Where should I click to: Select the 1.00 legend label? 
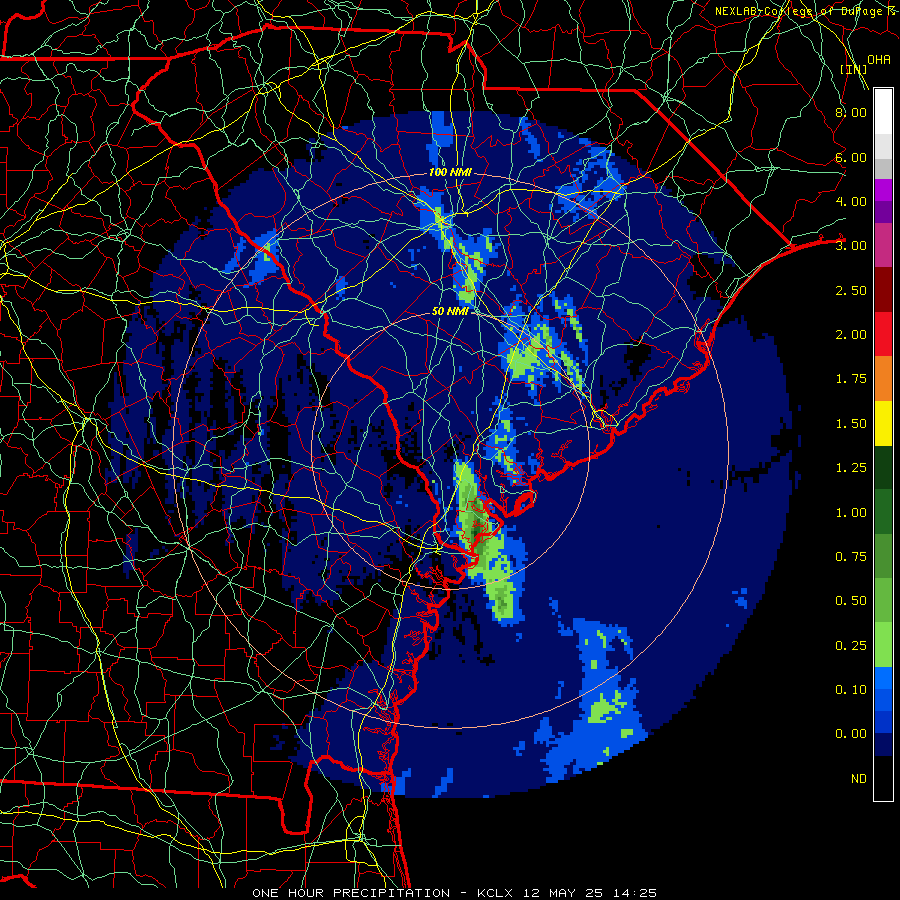coord(851,513)
